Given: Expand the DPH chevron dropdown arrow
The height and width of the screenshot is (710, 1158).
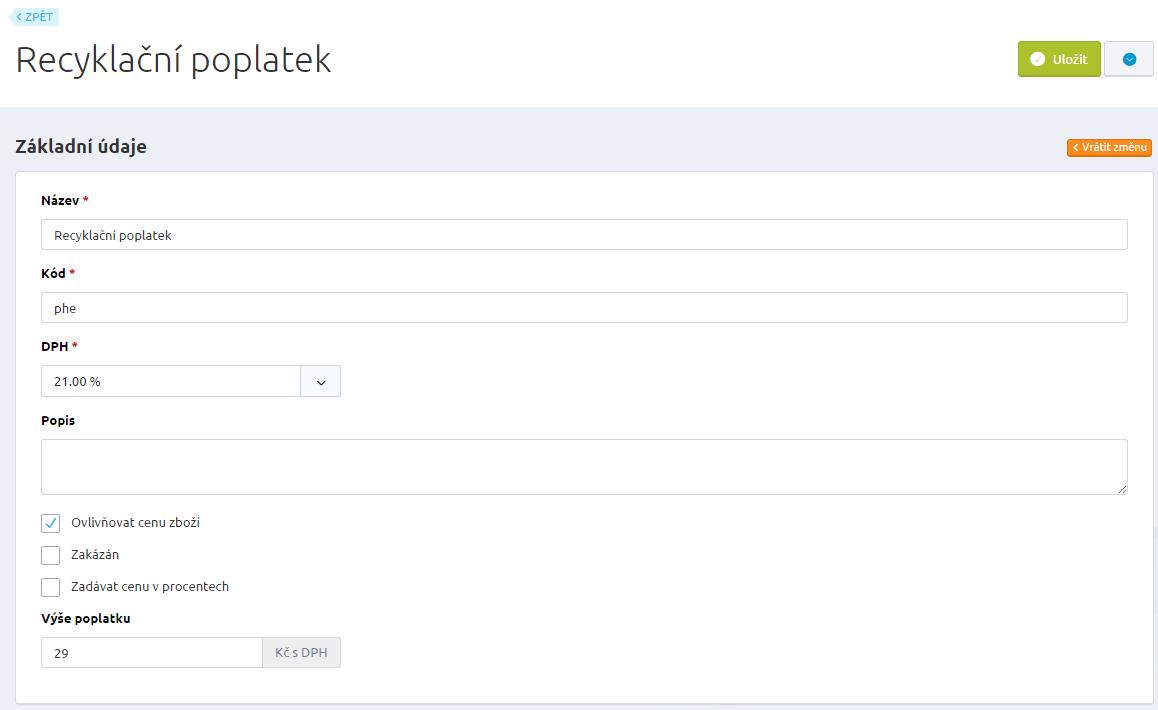Looking at the screenshot, I should coord(321,381).
